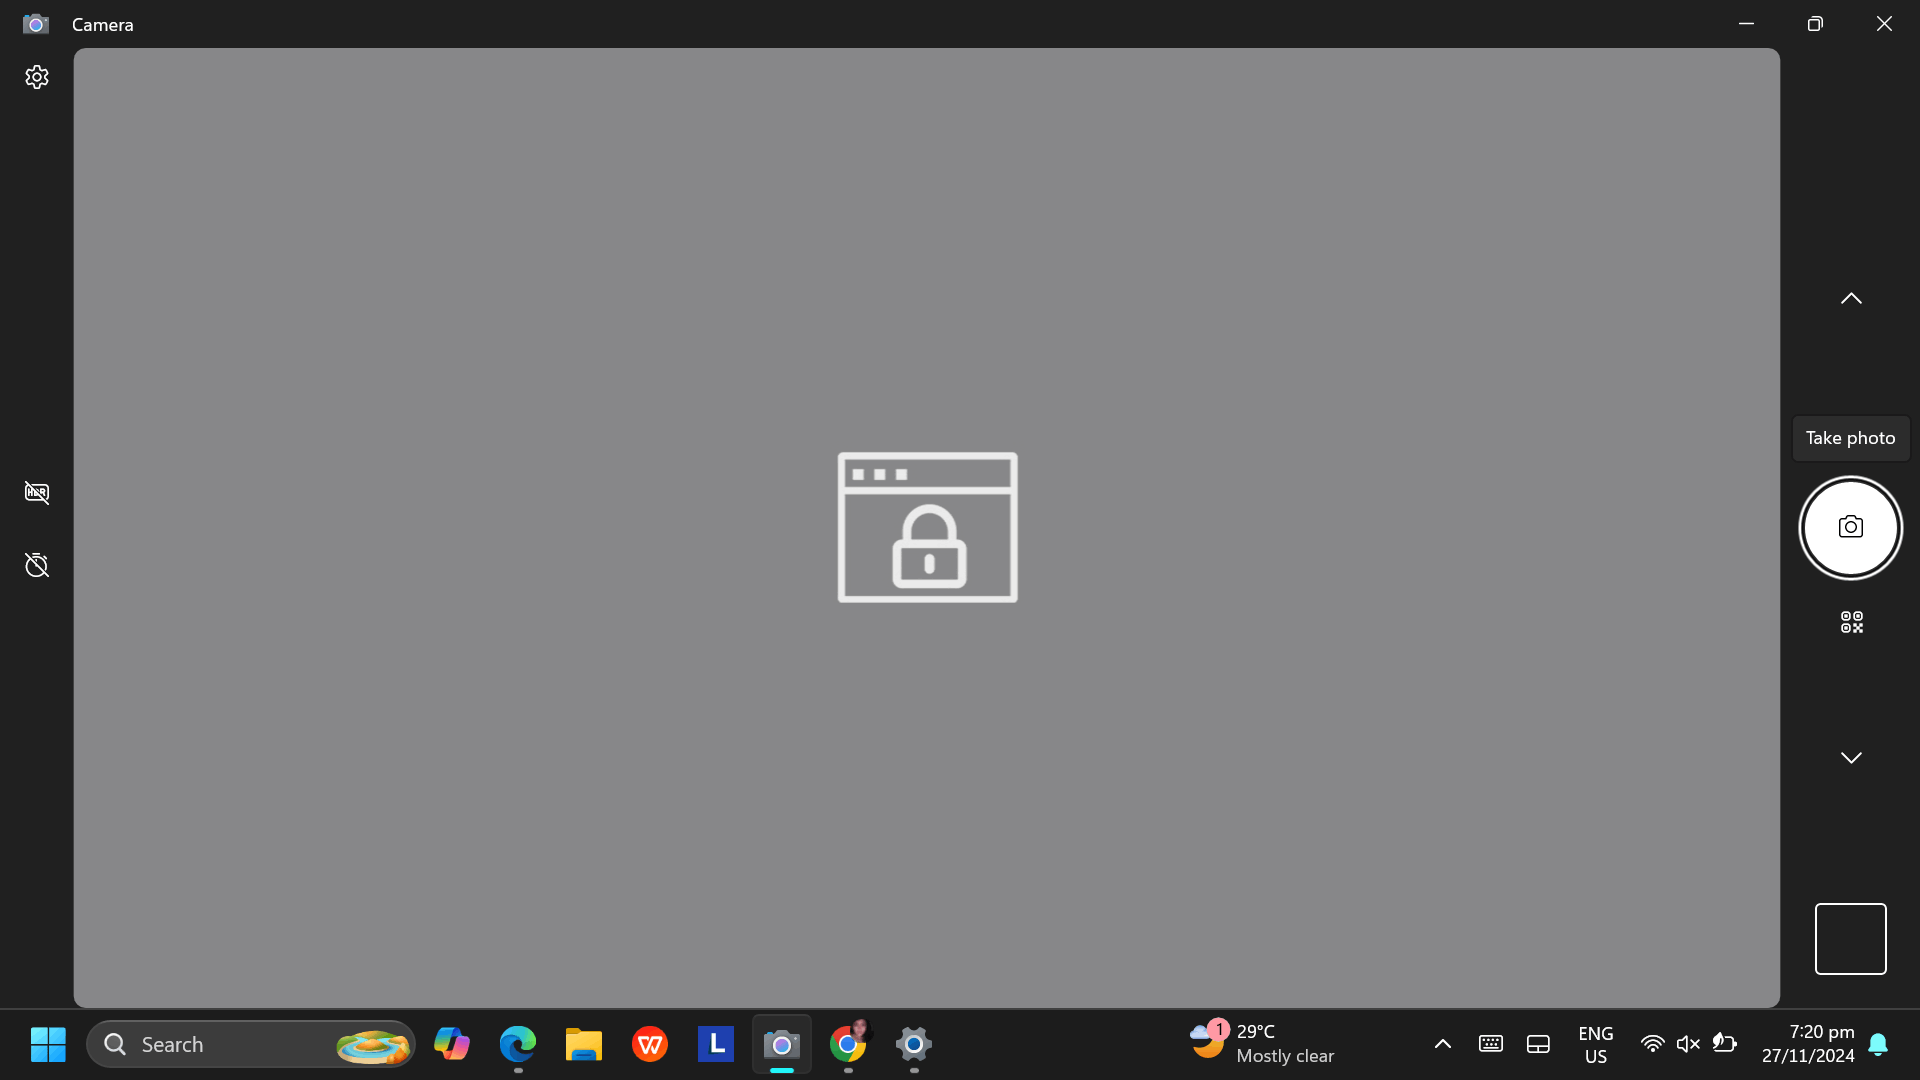
Task: Click the muted volume tray icon
Action: [x=1688, y=1044]
